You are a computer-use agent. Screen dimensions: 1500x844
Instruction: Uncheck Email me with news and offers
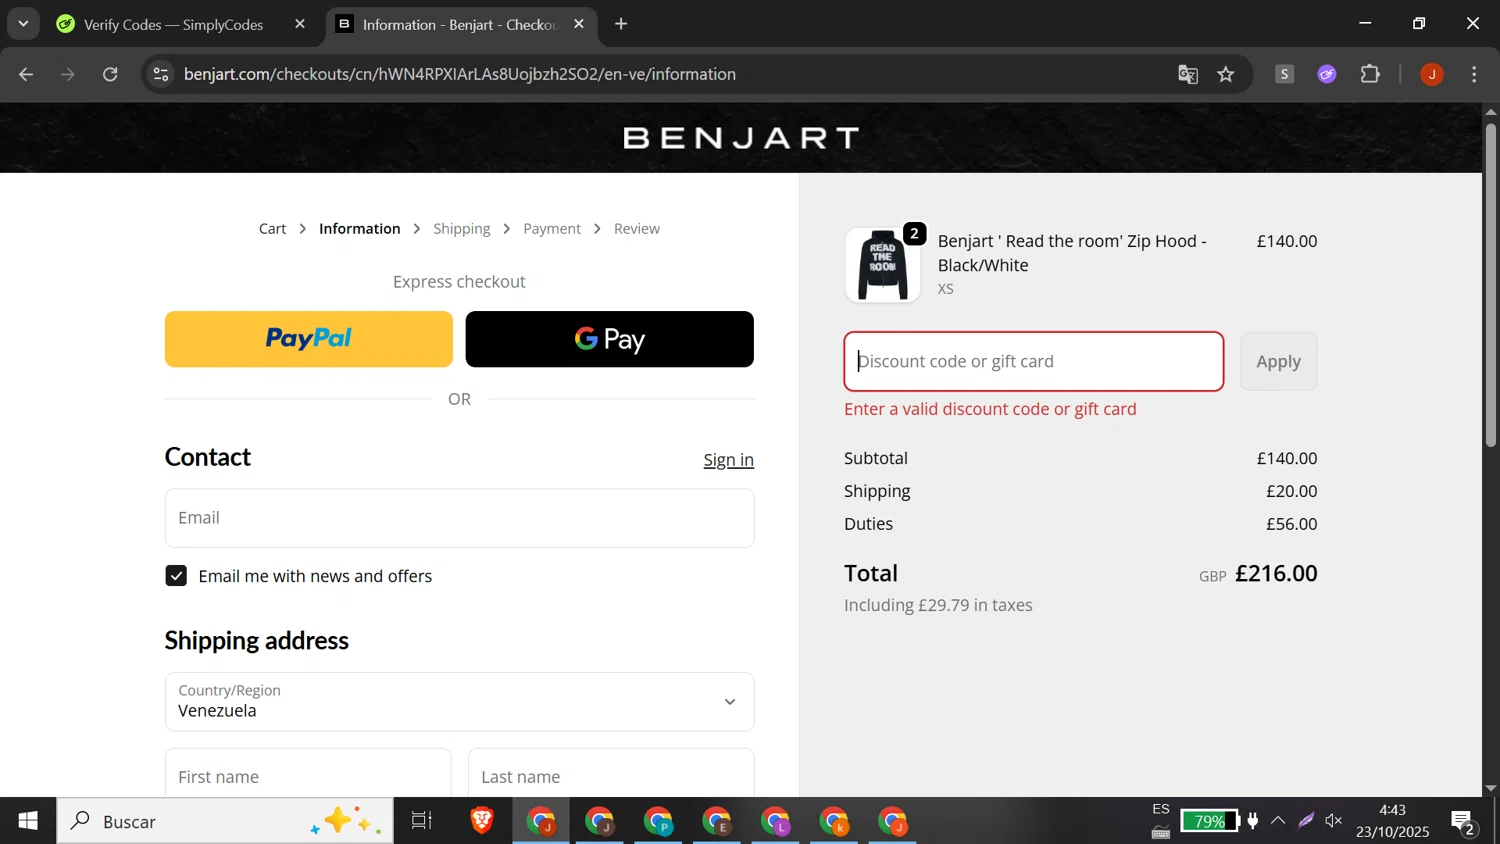(176, 576)
